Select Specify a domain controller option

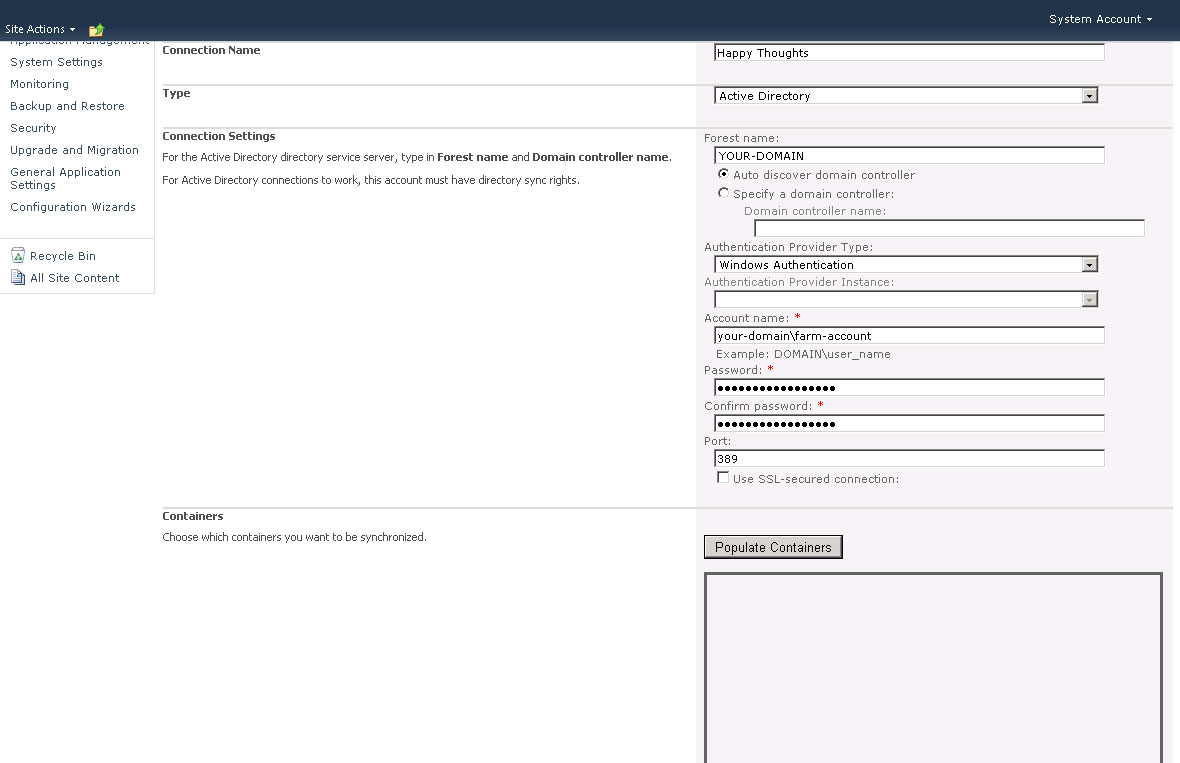[x=723, y=193]
